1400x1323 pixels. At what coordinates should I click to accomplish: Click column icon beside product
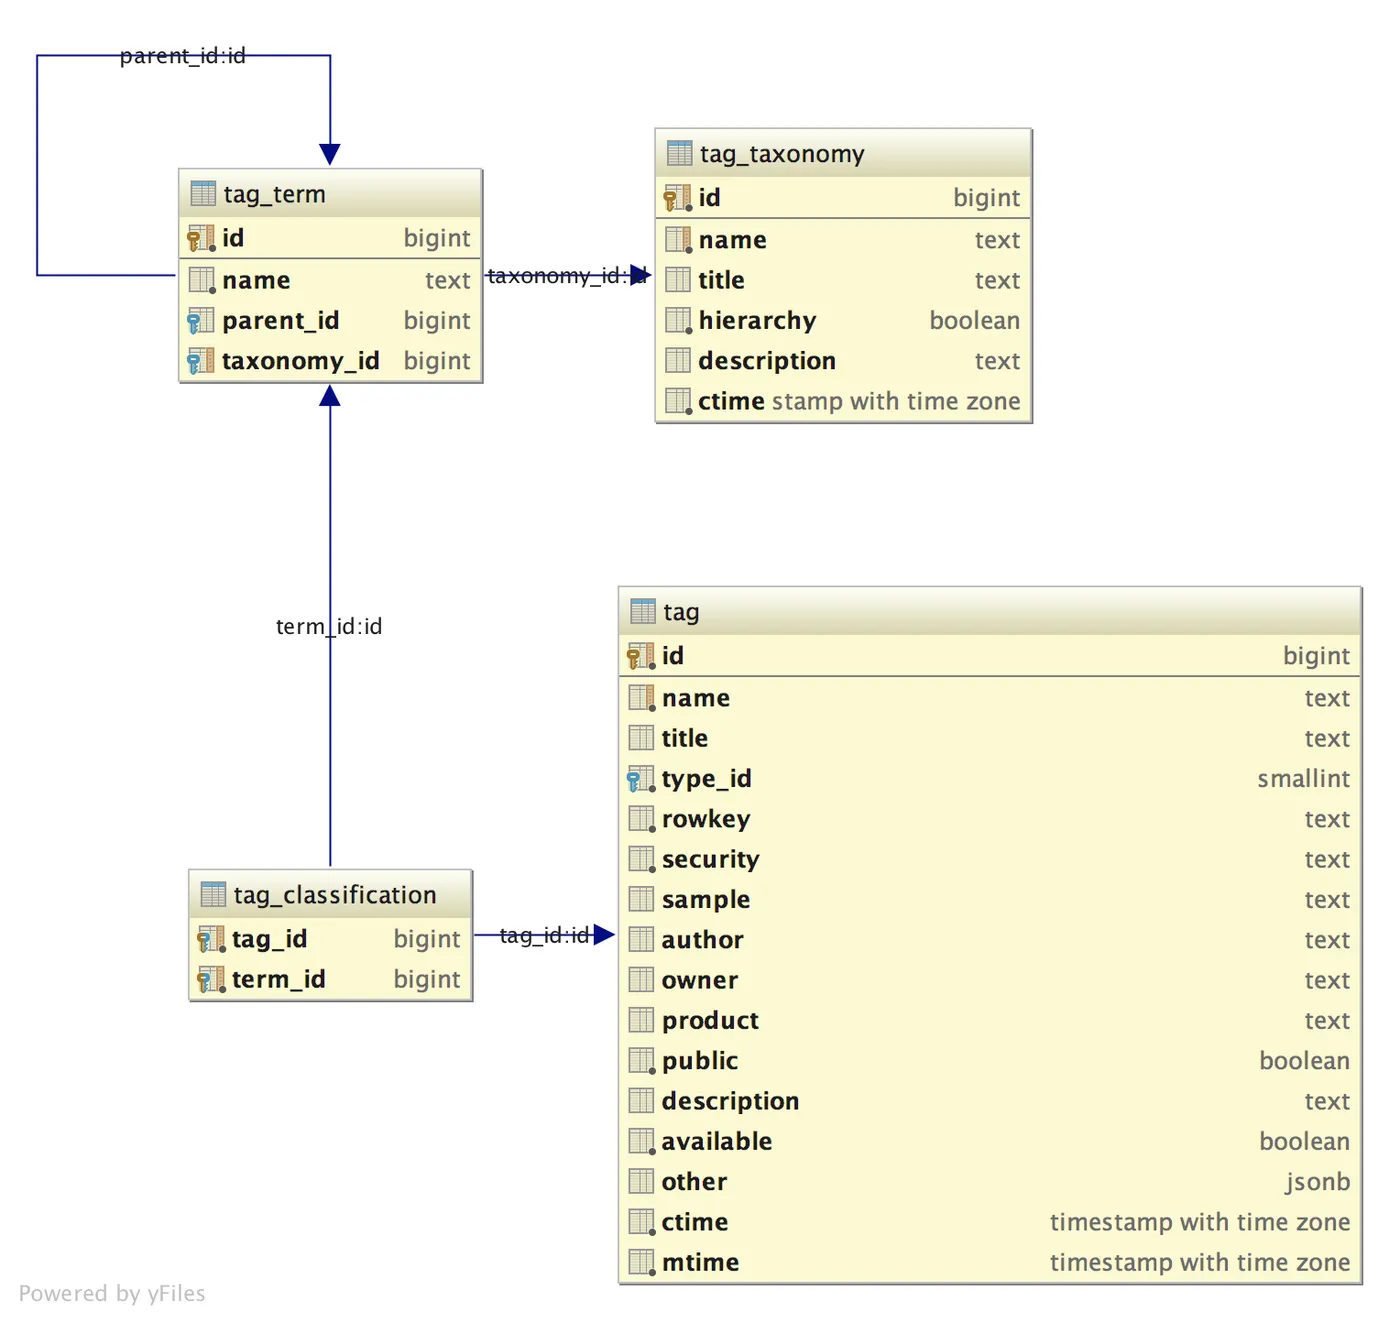point(641,1020)
